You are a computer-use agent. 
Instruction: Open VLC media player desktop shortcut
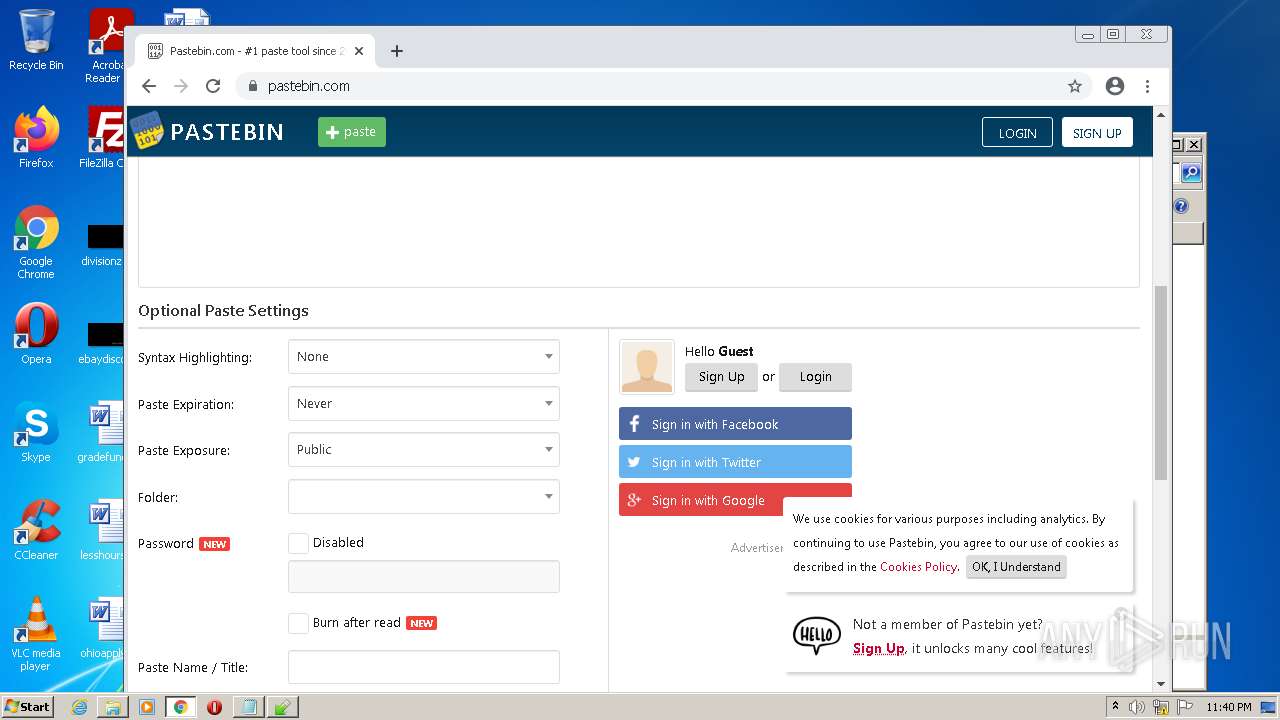[36, 633]
